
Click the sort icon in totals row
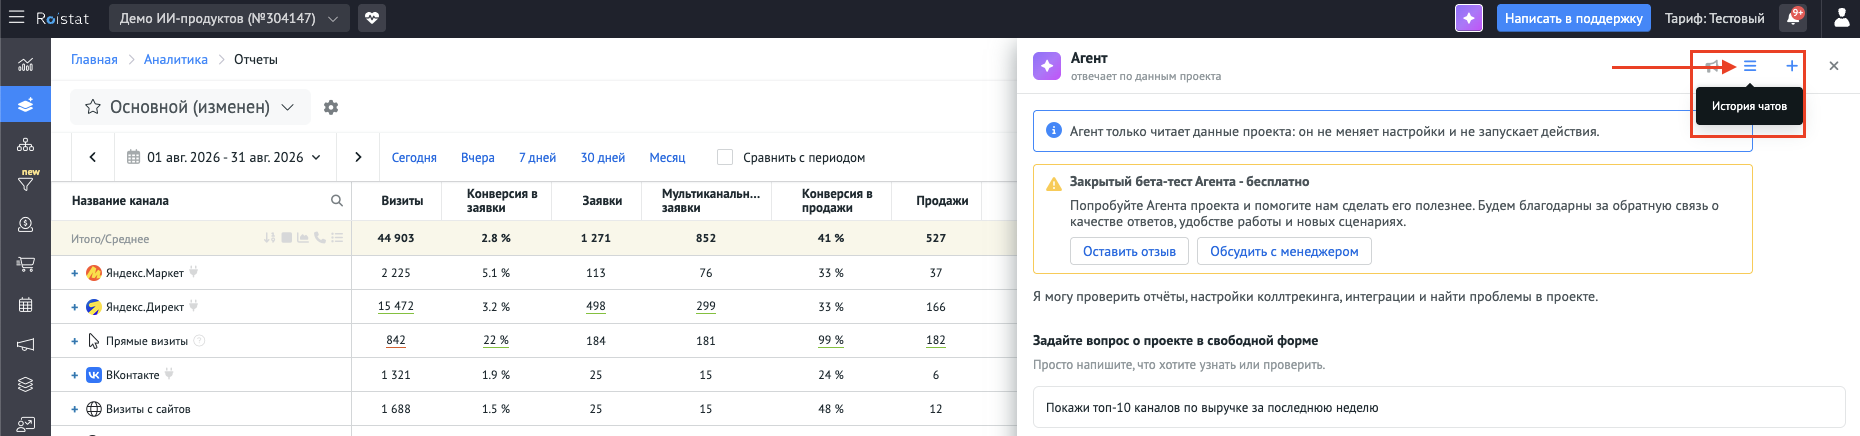click(269, 238)
